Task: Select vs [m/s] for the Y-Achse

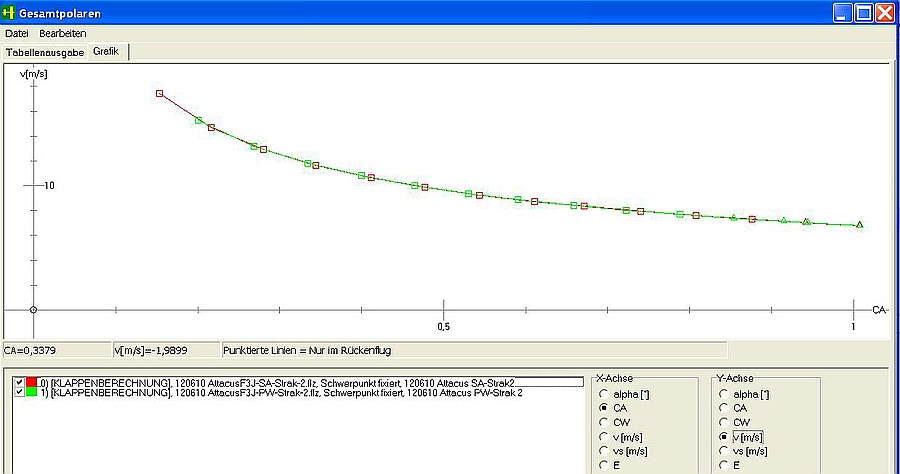Action: pyautogui.click(x=725, y=451)
